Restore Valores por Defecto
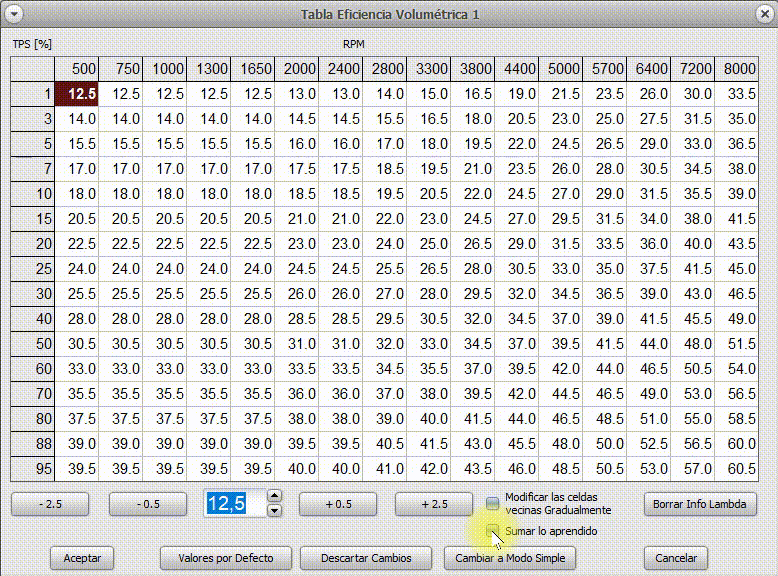Viewport: 778px width, 576px height. (225, 558)
